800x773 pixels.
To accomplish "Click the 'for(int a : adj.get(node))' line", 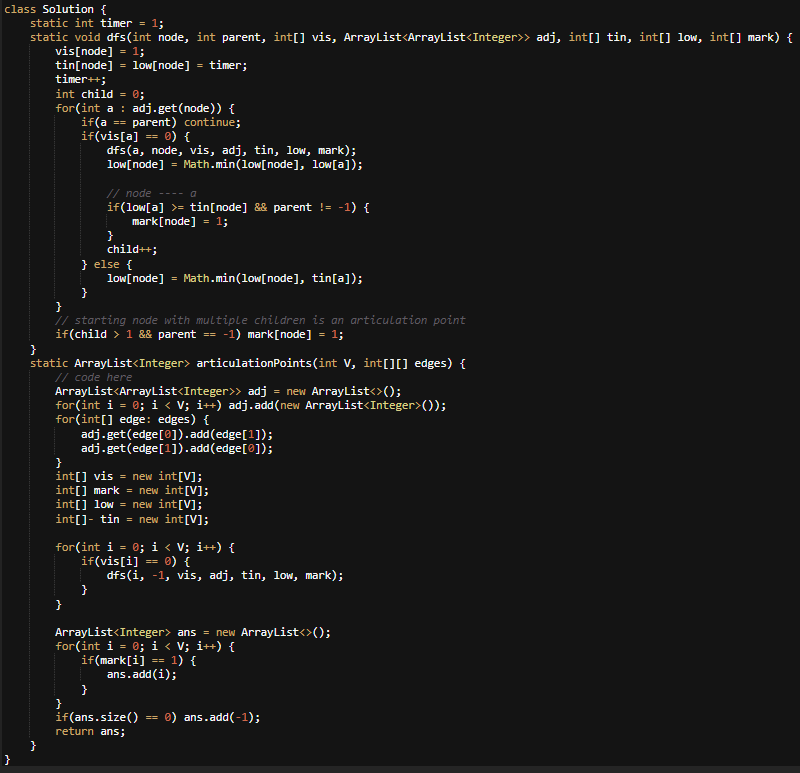I will (145, 109).
